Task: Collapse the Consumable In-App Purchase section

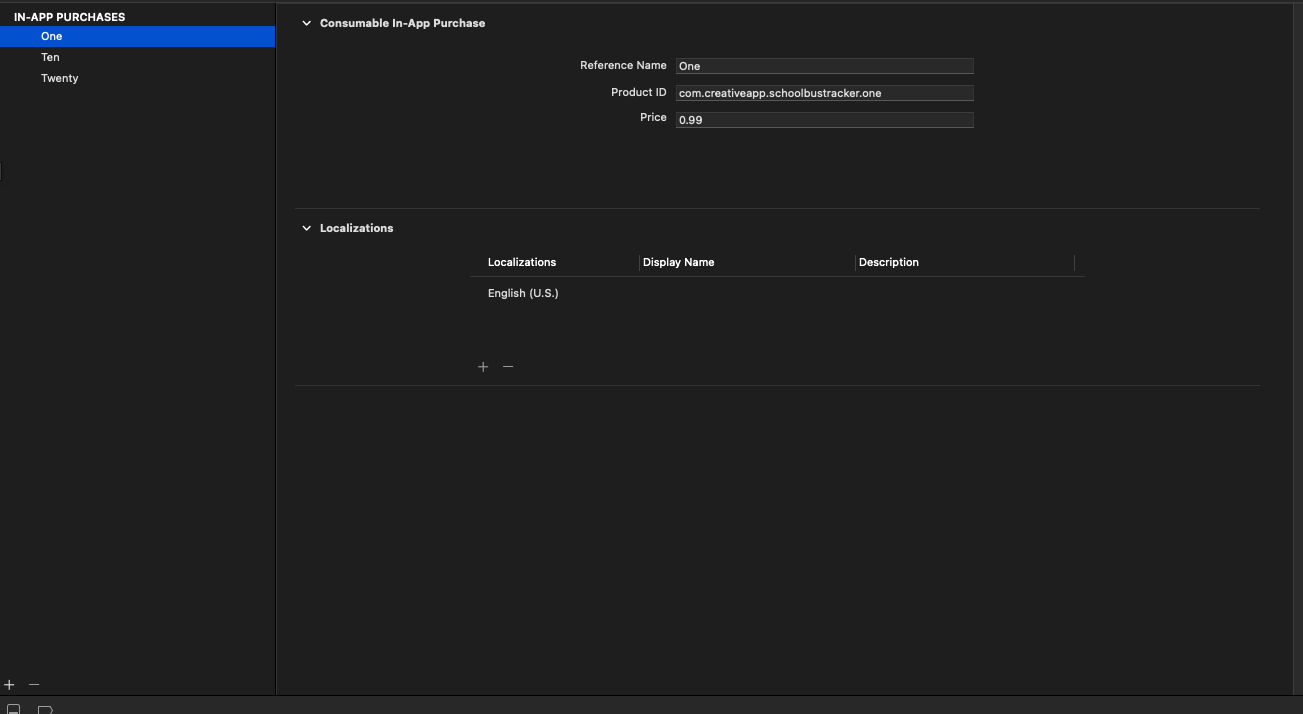Action: point(306,22)
